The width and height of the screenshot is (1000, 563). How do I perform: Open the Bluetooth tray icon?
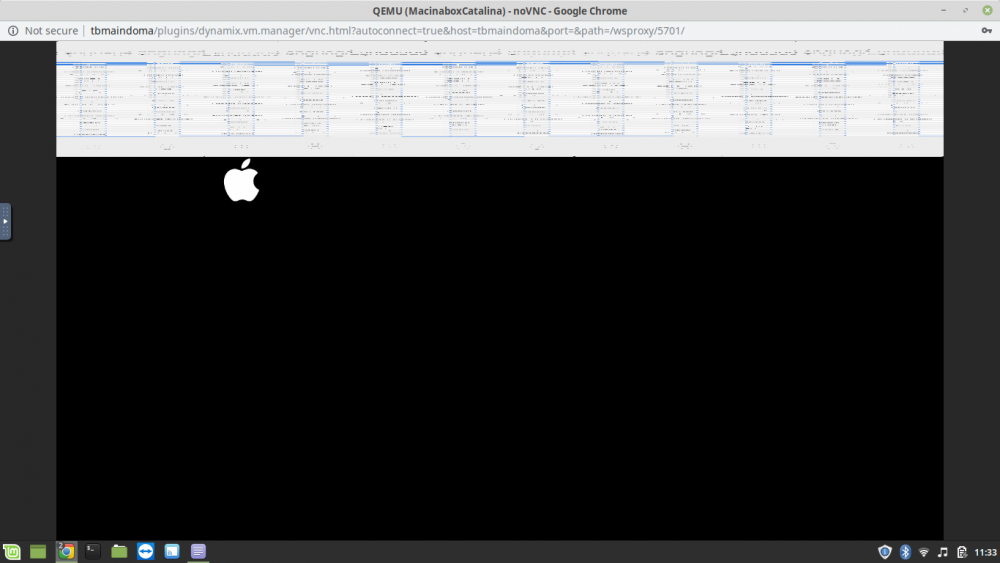[x=905, y=552]
